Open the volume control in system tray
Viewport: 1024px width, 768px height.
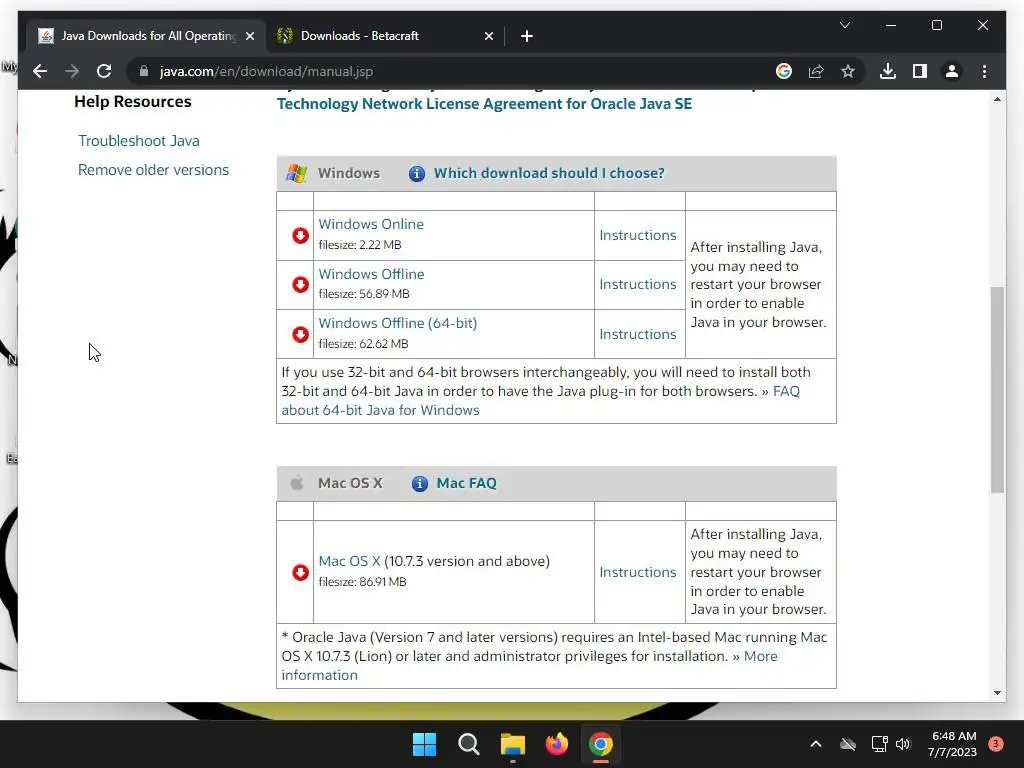(903, 744)
